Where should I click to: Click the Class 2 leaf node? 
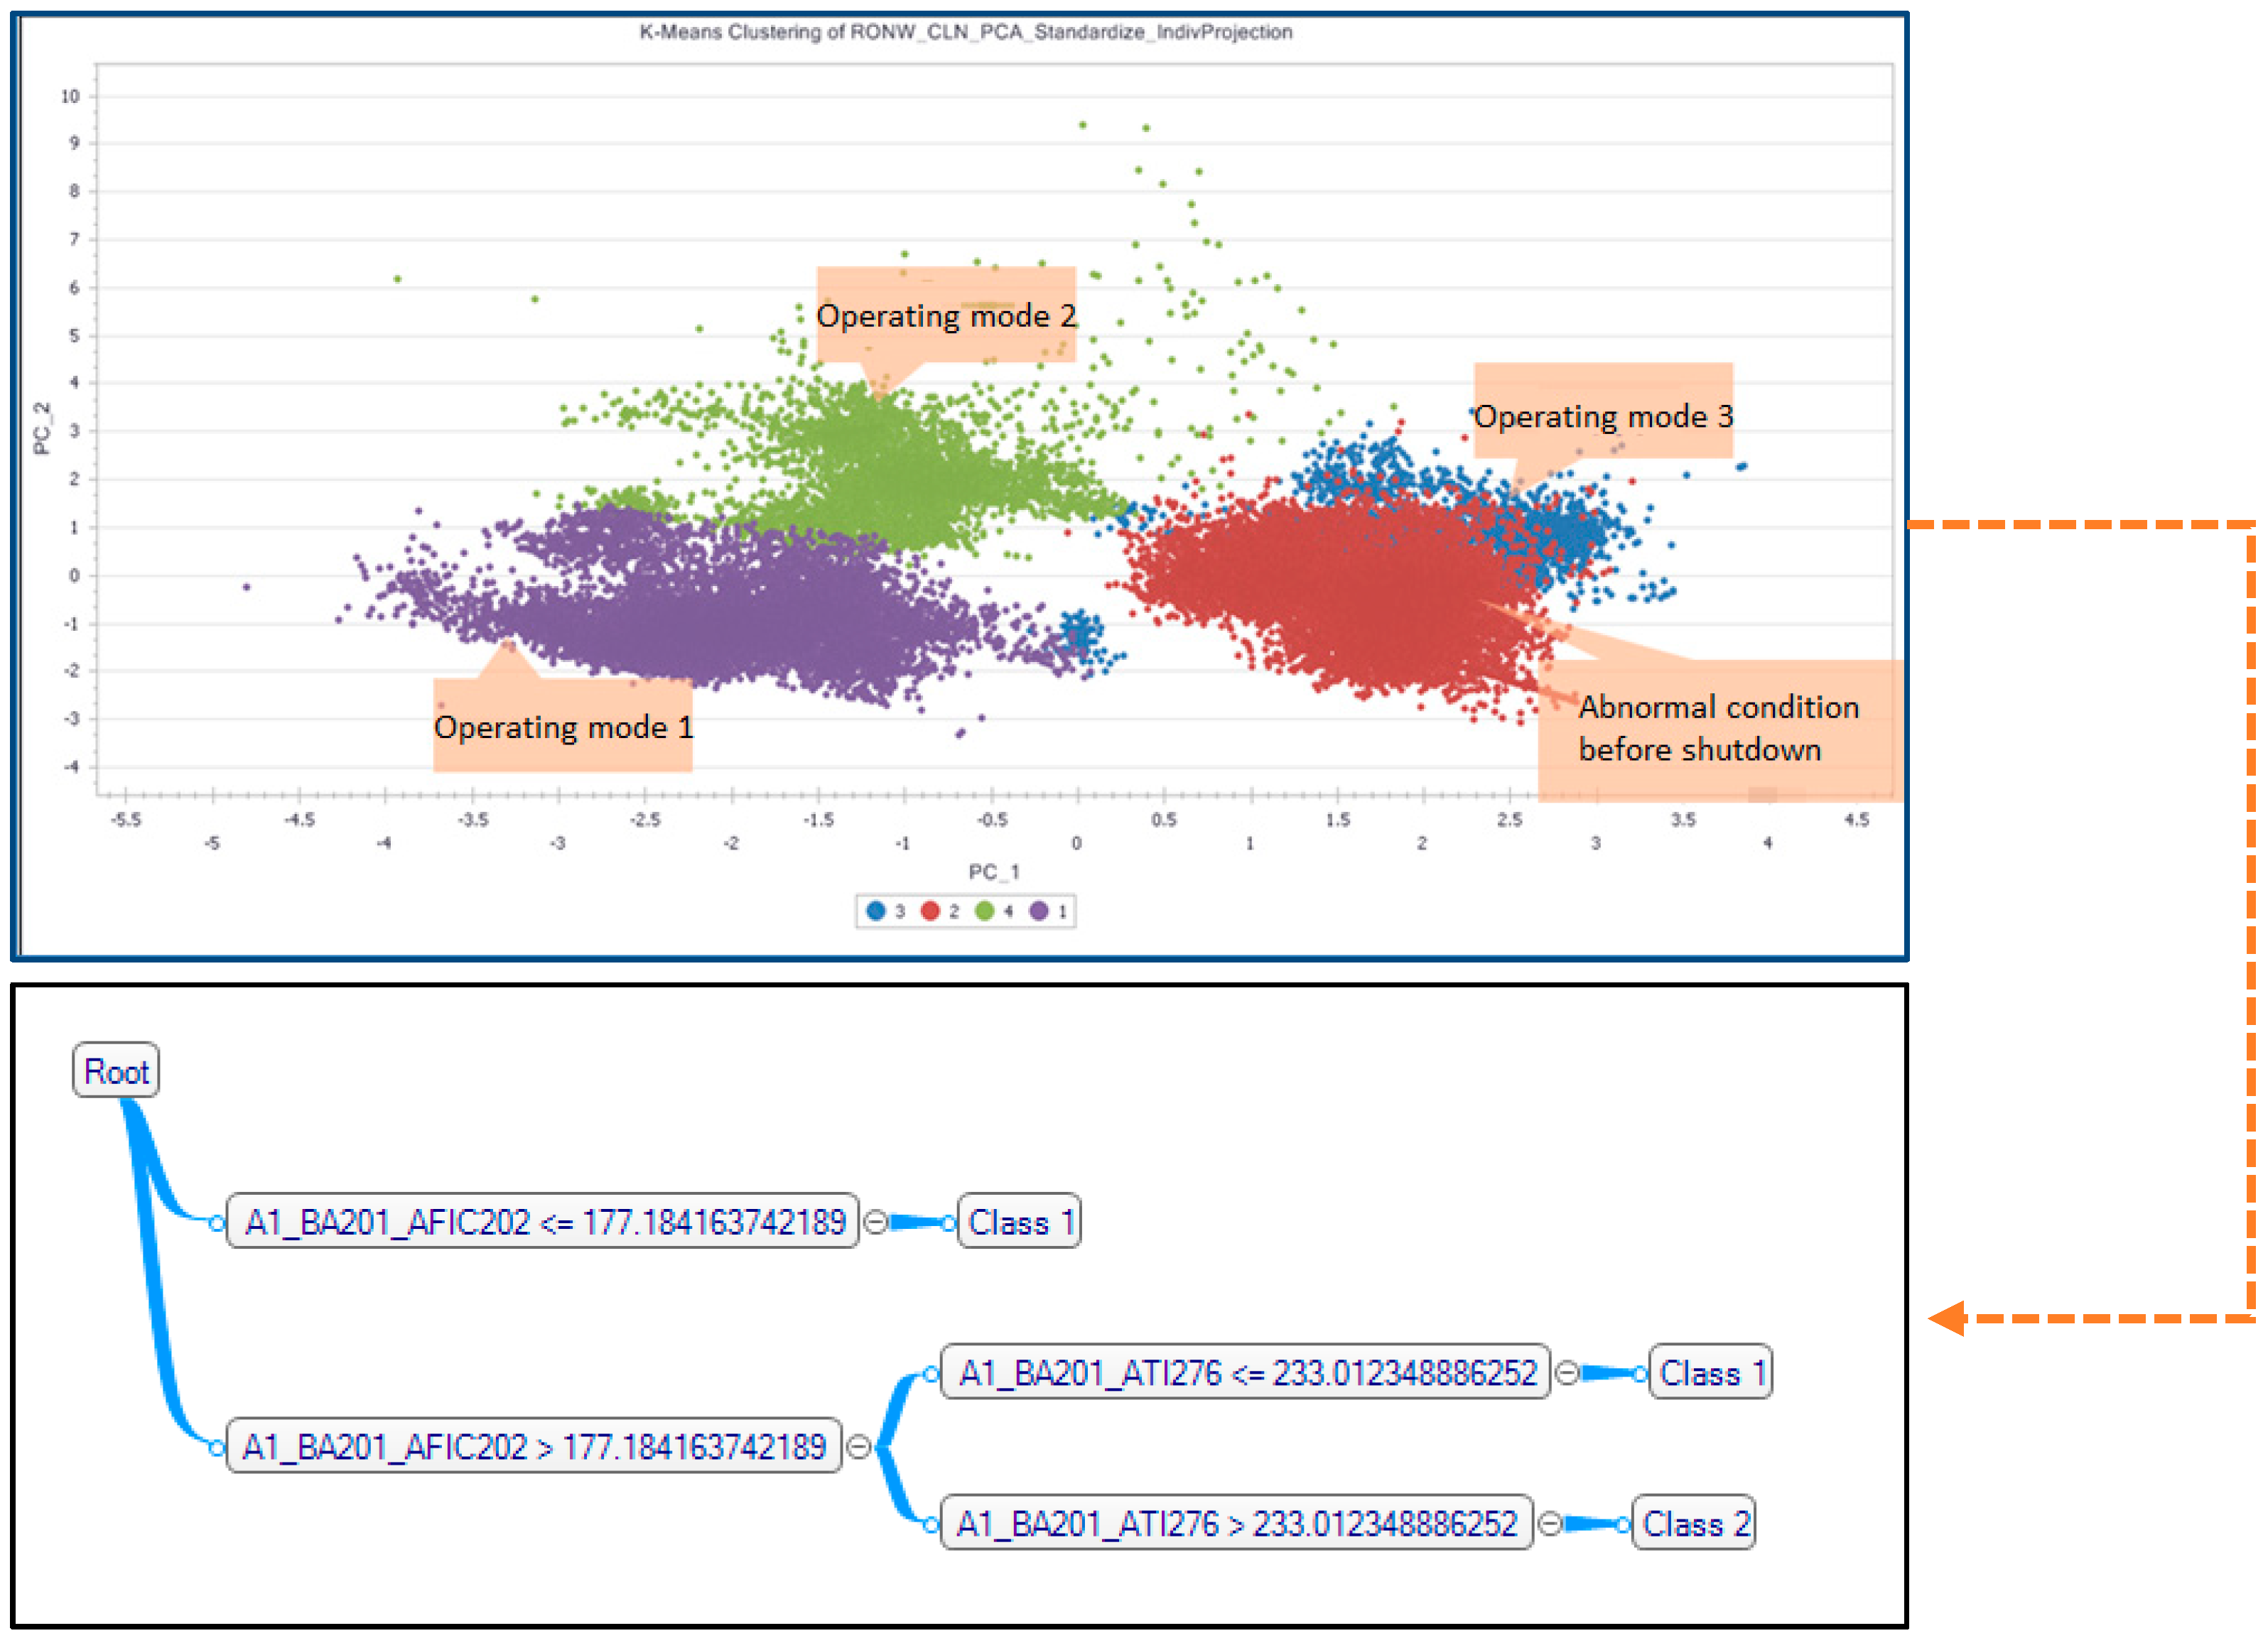(1694, 1523)
